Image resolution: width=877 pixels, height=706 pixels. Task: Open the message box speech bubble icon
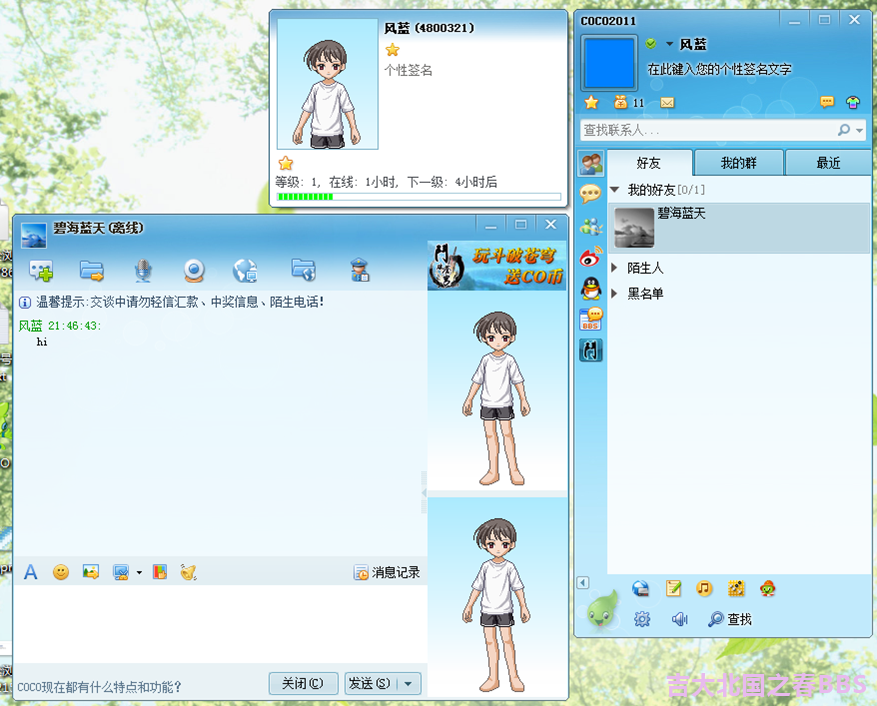[827, 102]
